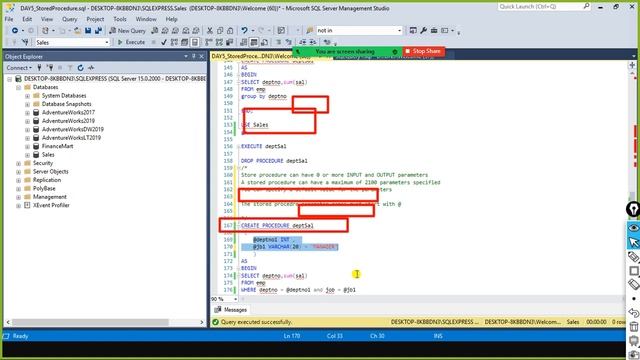The height and width of the screenshot is (360, 640).
Task: Click the trash icon in annotation sidebar
Action: click(633, 327)
